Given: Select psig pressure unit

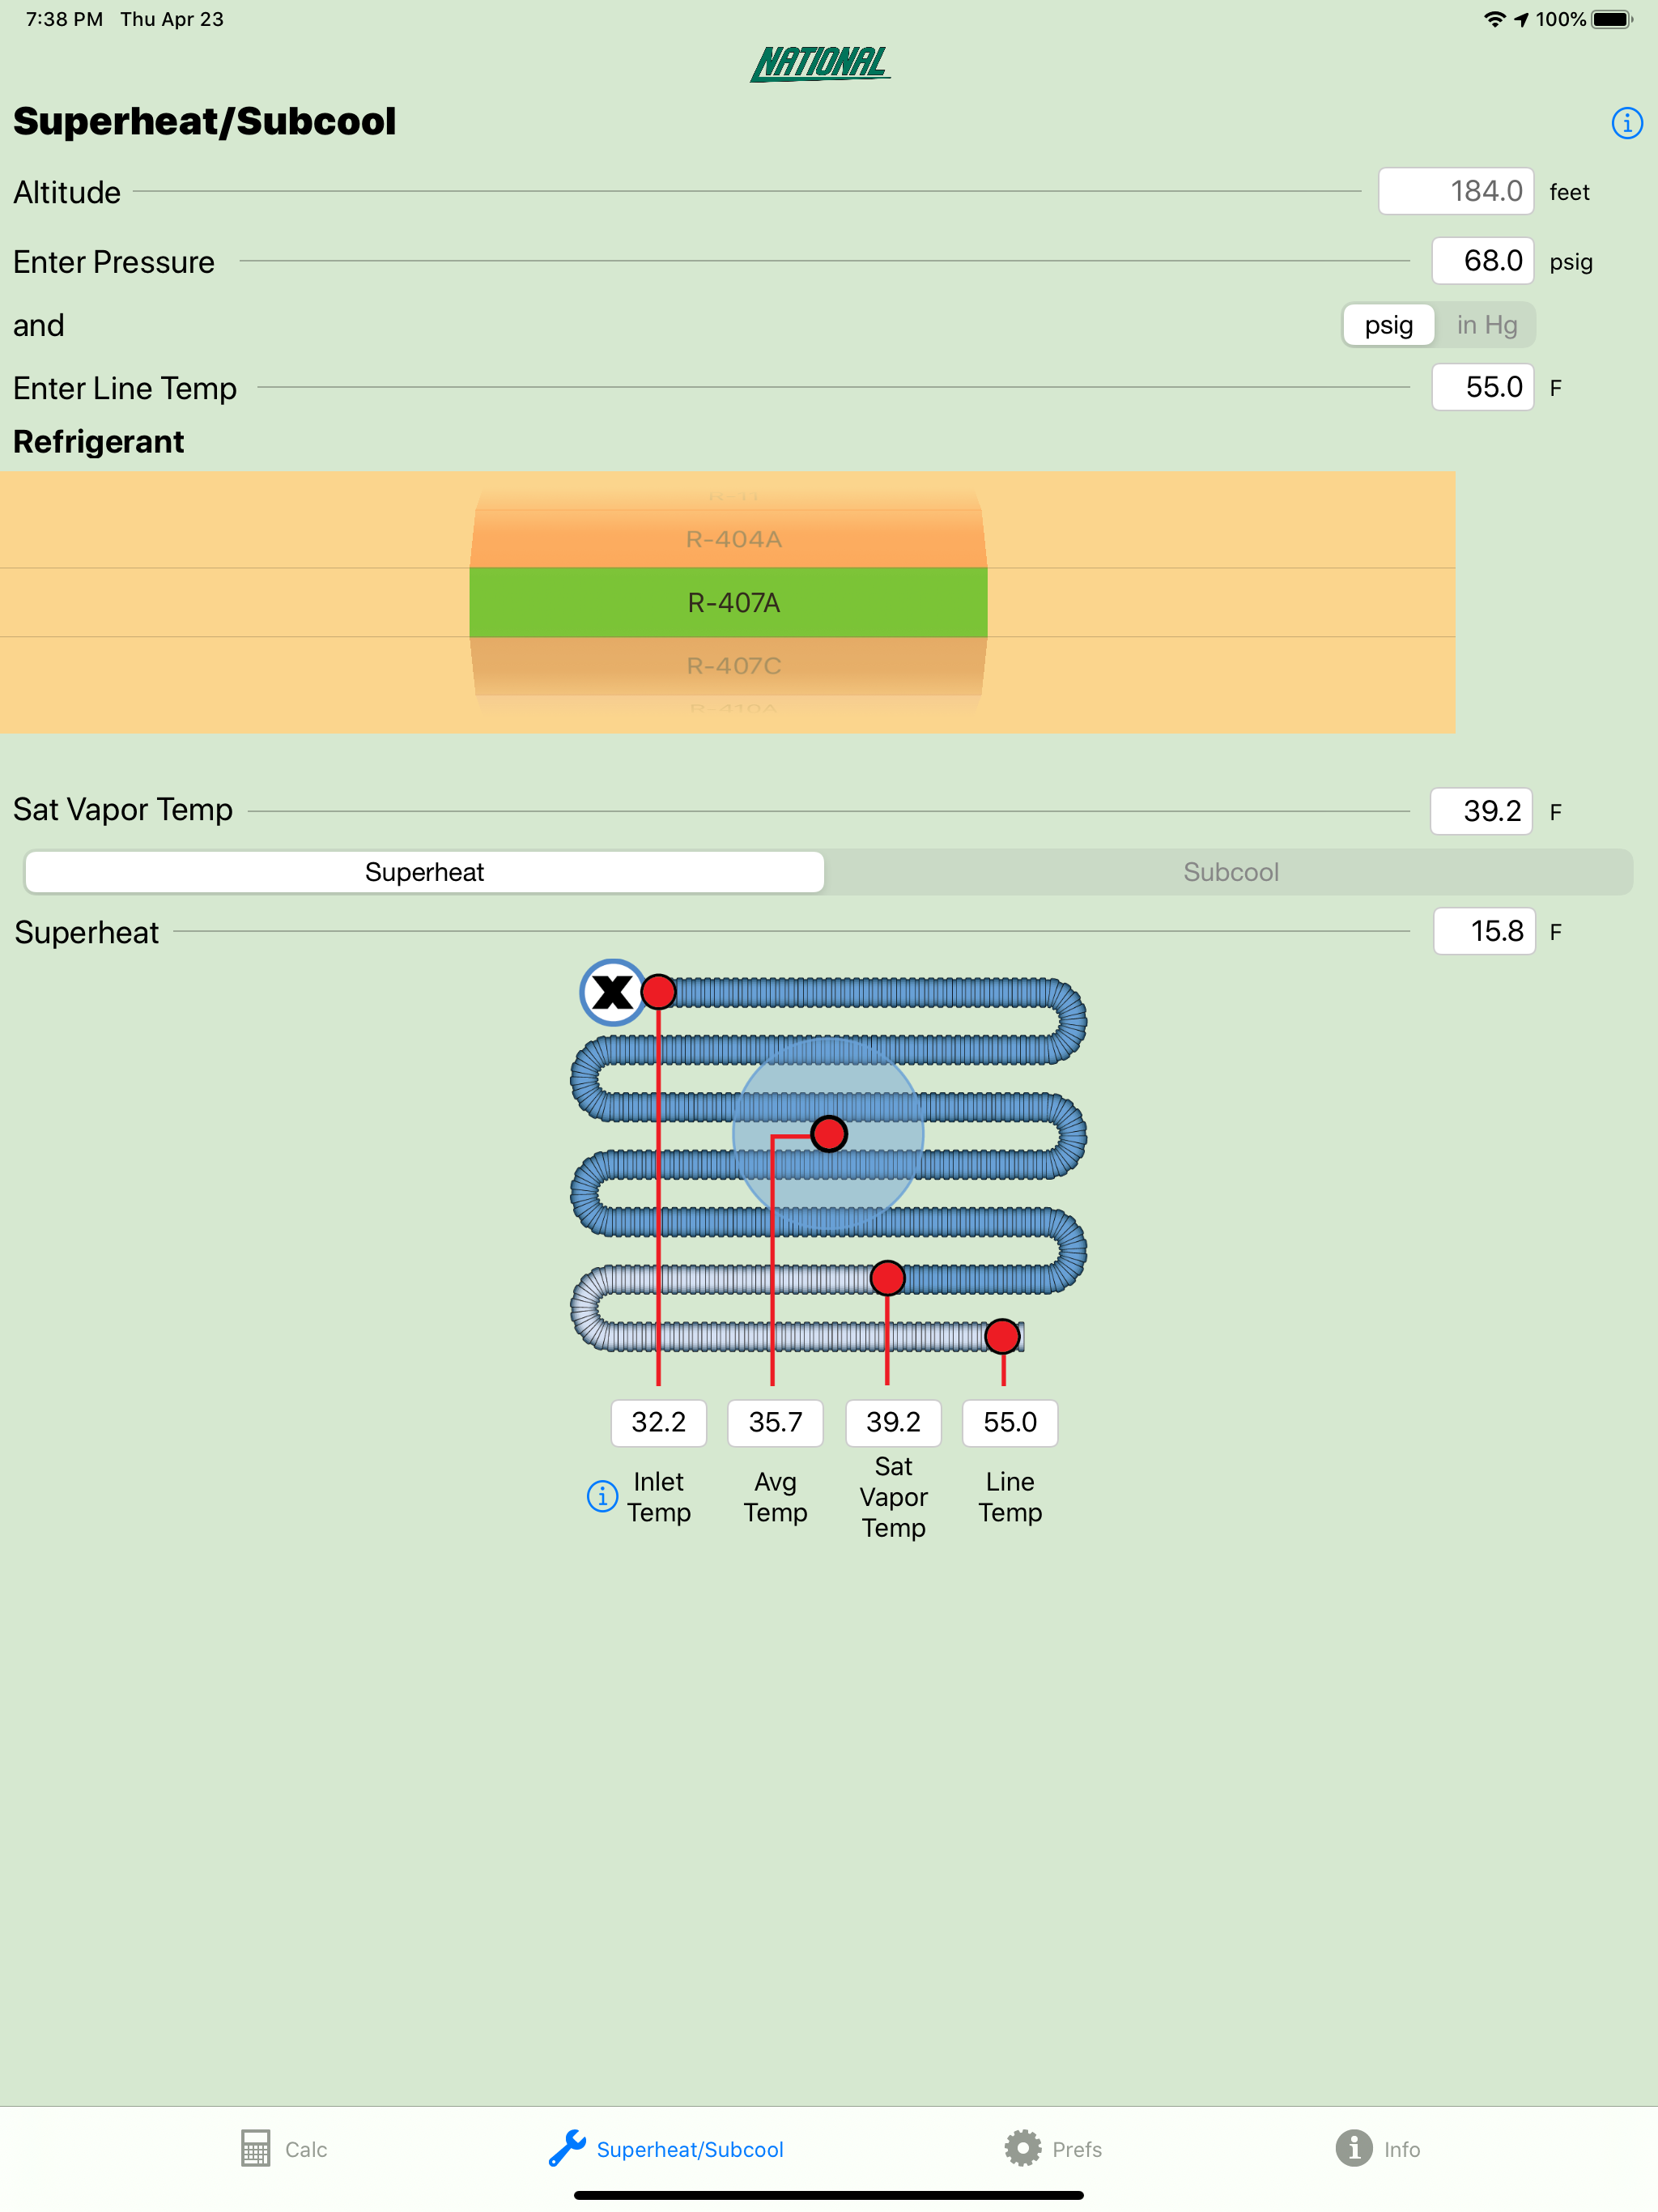Looking at the screenshot, I should coord(1388,325).
